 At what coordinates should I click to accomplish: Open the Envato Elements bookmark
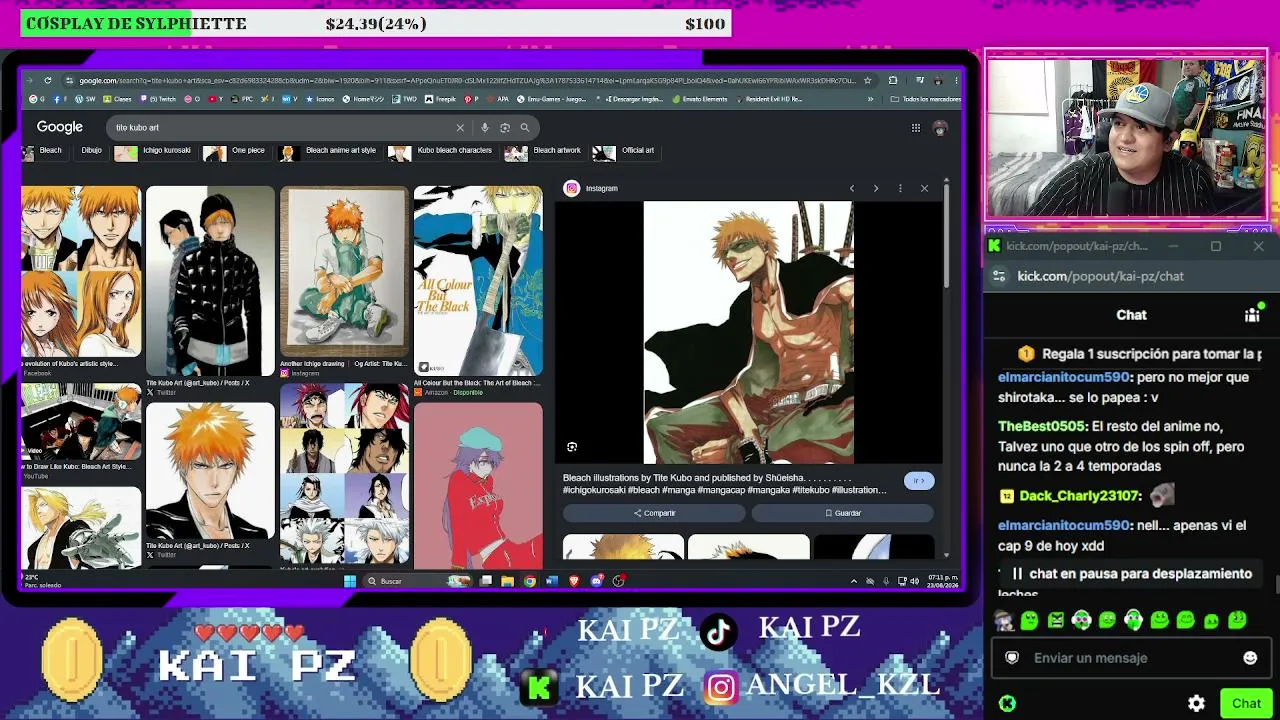(x=700, y=99)
